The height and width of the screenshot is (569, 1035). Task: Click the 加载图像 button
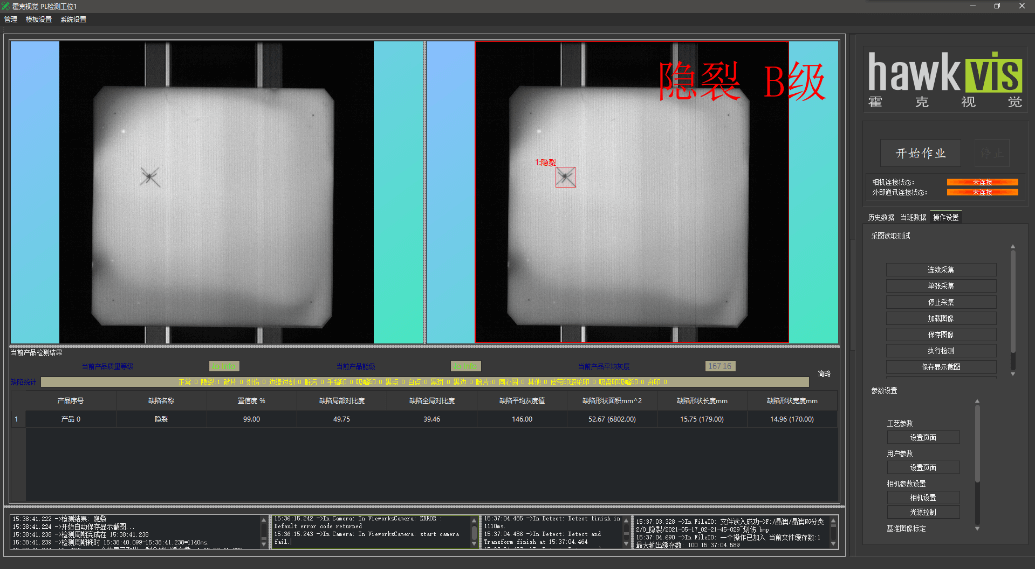(941, 318)
